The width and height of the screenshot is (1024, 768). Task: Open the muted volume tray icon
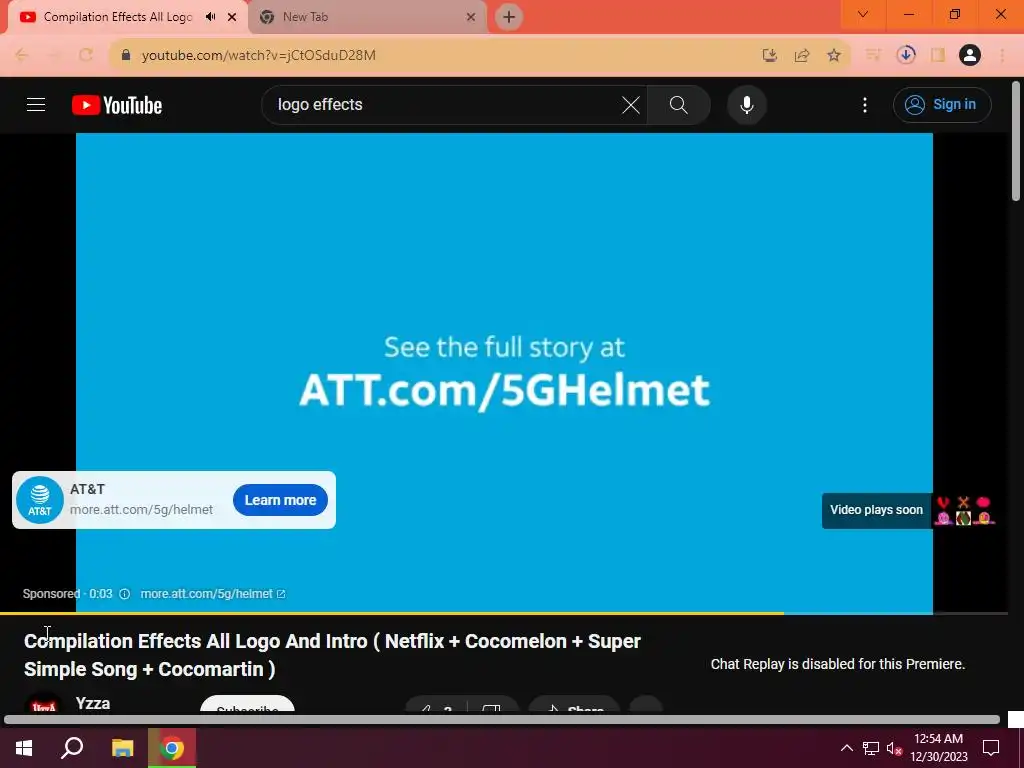[894, 748]
